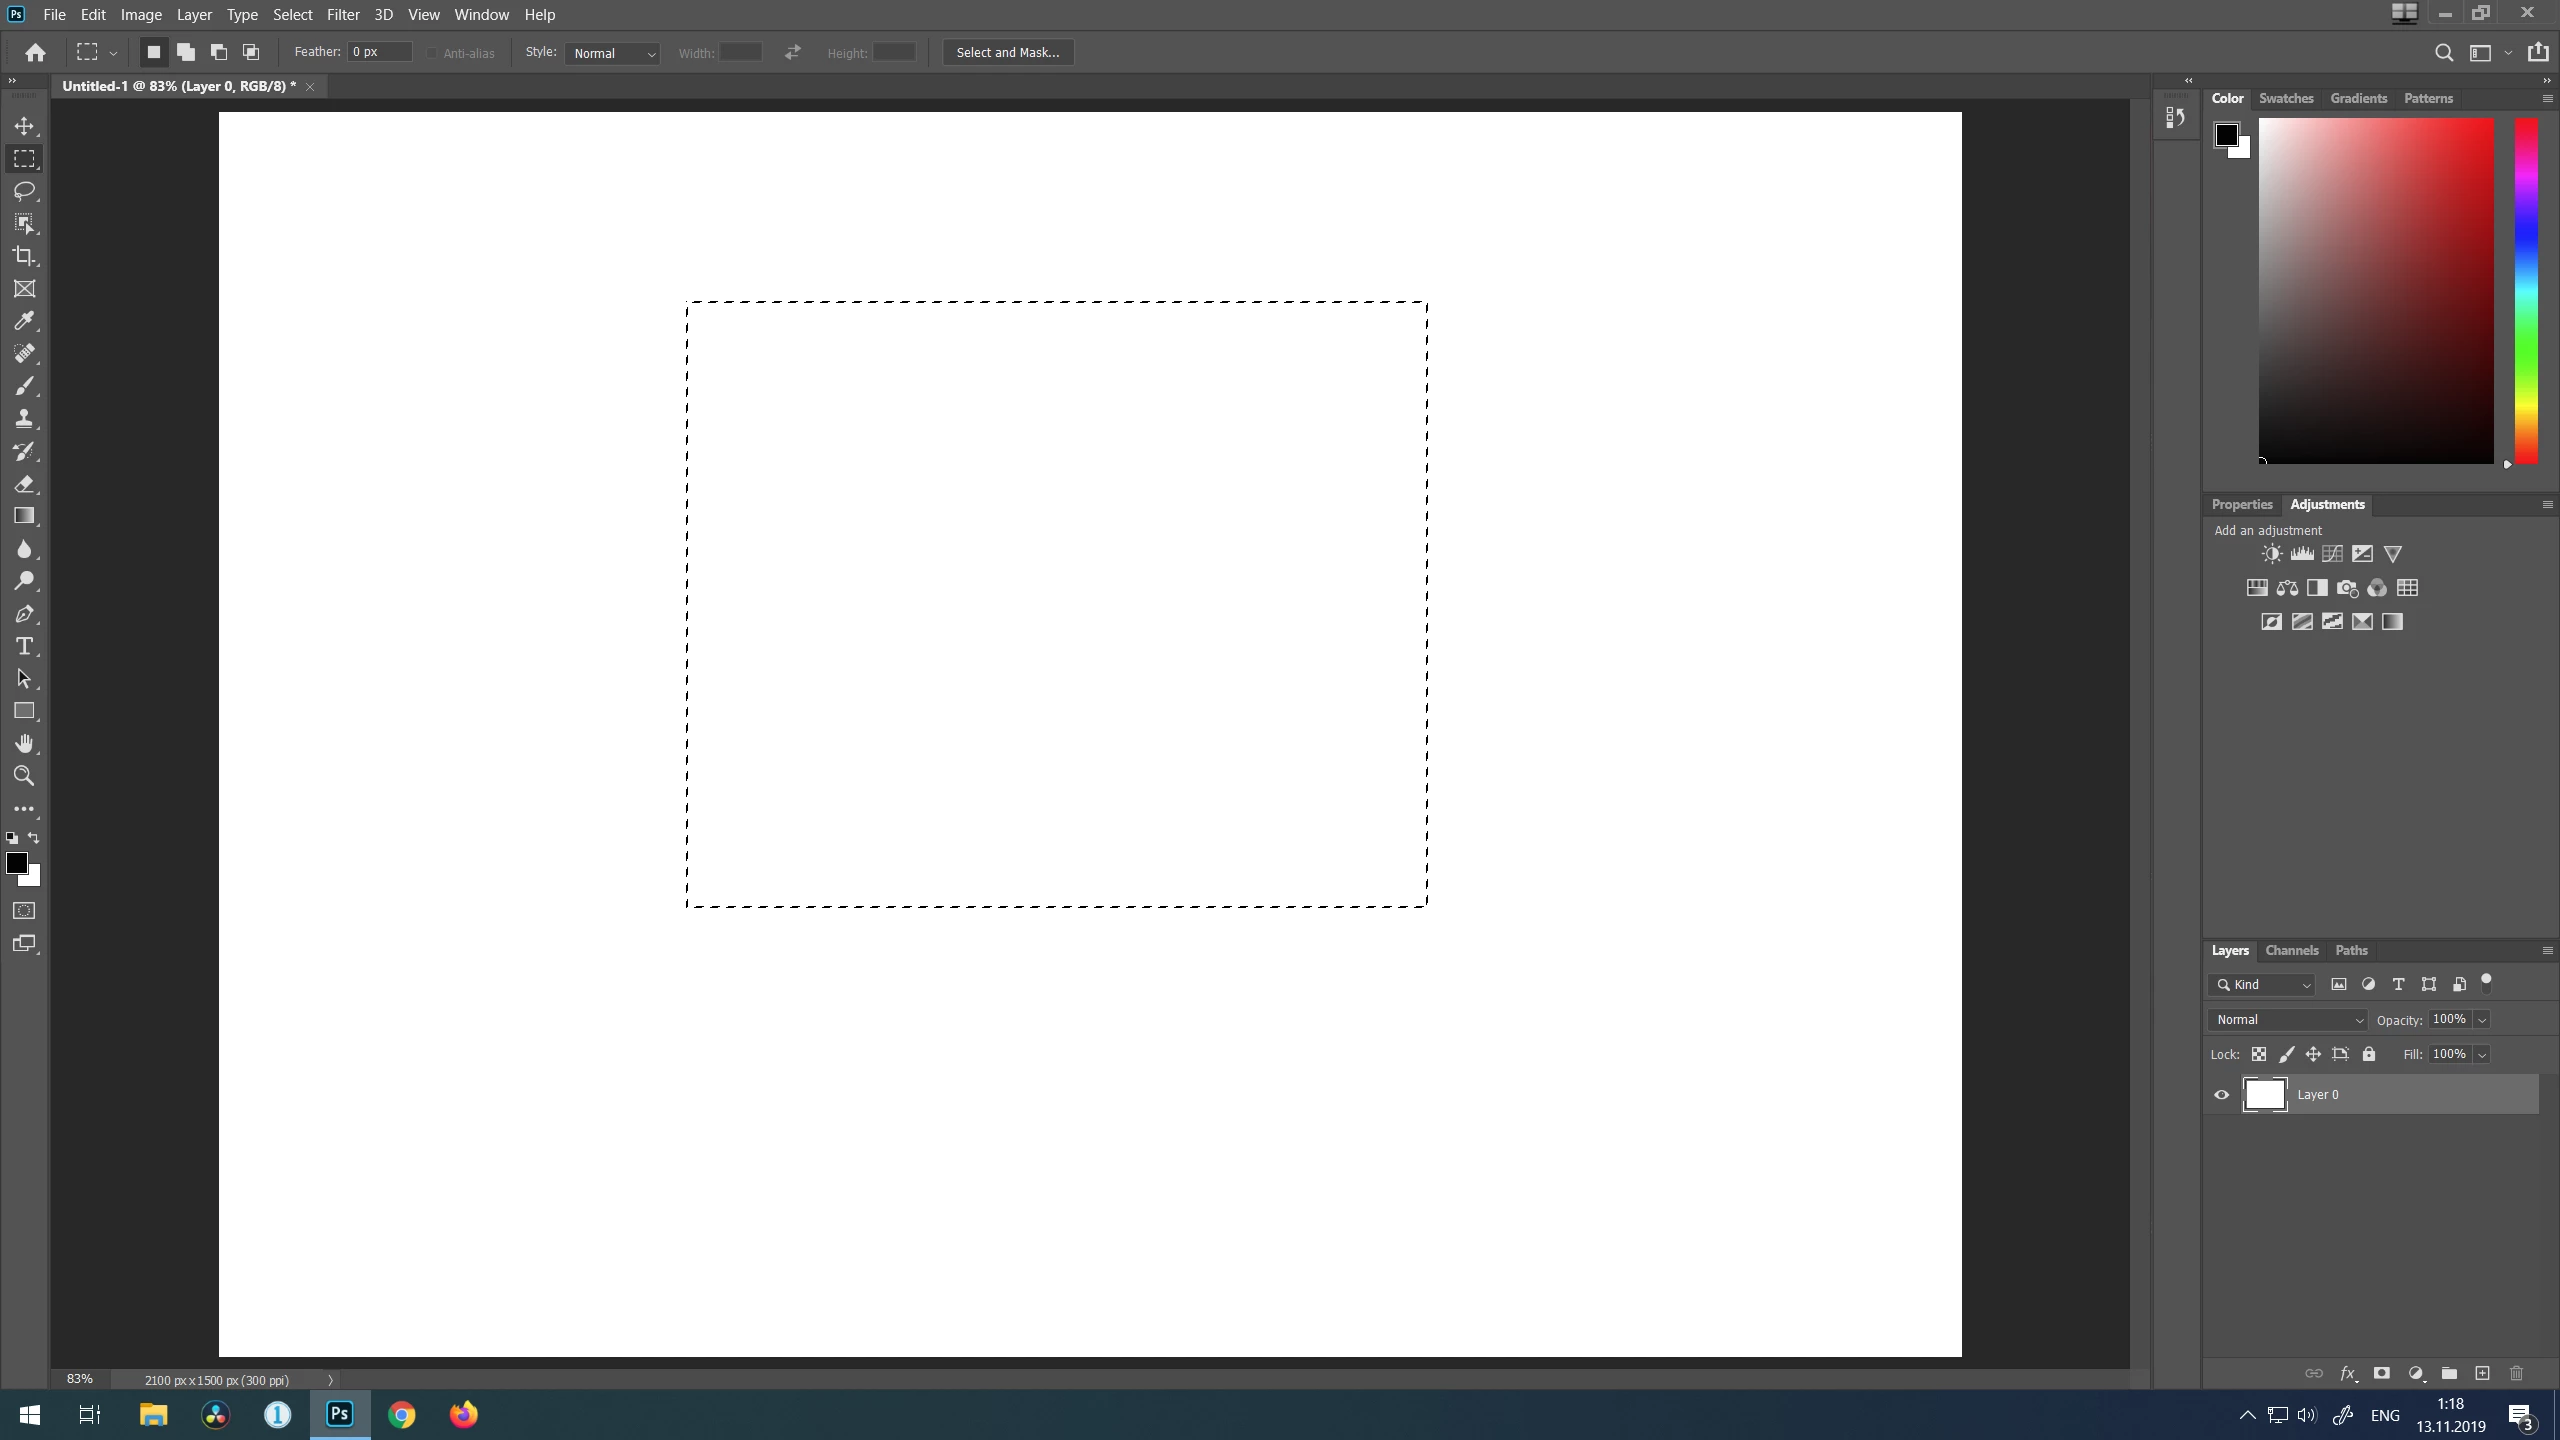Hide Layer 0 using eye icon
Image resolution: width=2560 pixels, height=1440 pixels.
pos(2221,1095)
